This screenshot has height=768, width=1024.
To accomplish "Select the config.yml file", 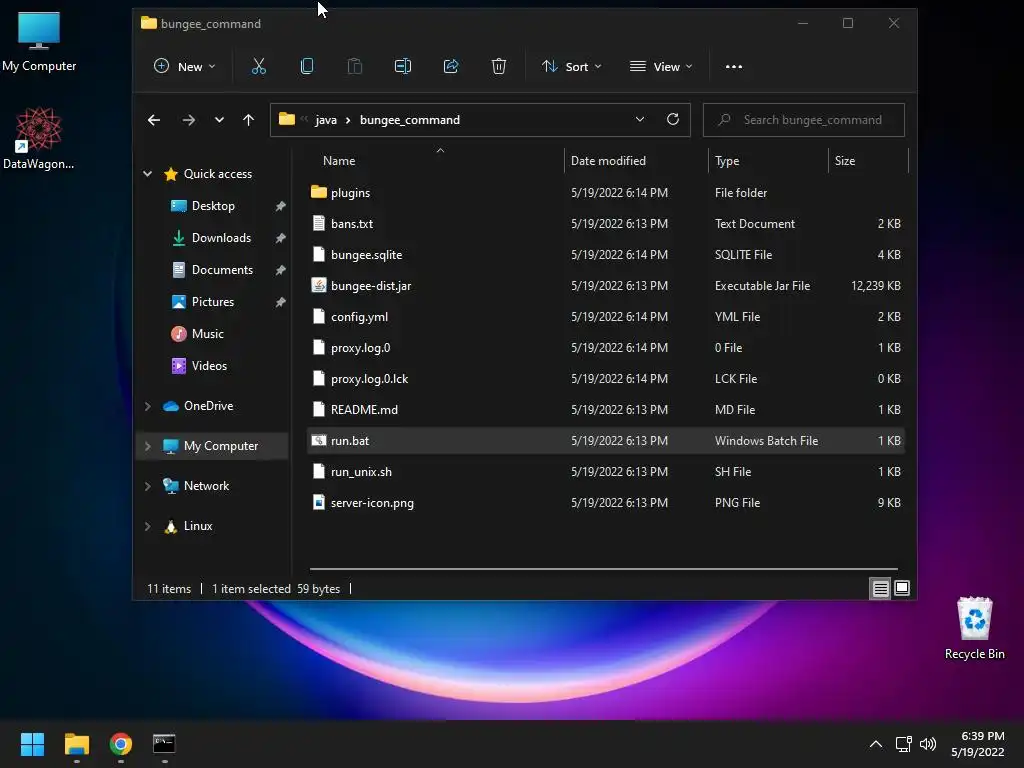I will (605, 317).
